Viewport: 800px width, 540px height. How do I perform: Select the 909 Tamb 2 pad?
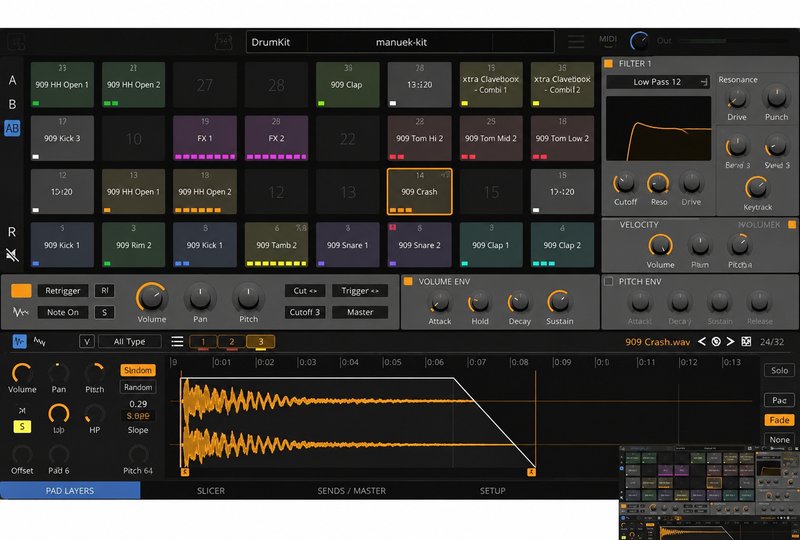(x=276, y=245)
